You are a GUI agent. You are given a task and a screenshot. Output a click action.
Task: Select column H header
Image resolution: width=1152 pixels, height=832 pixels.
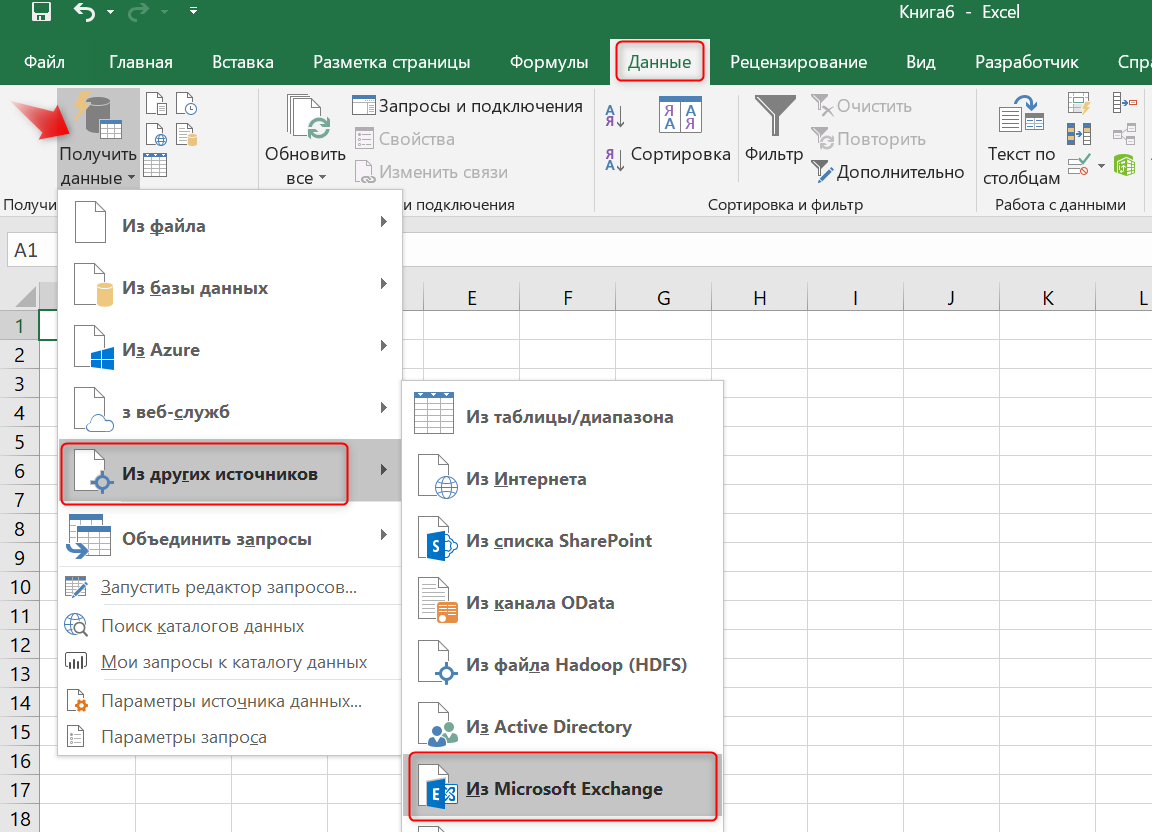point(760,297)
